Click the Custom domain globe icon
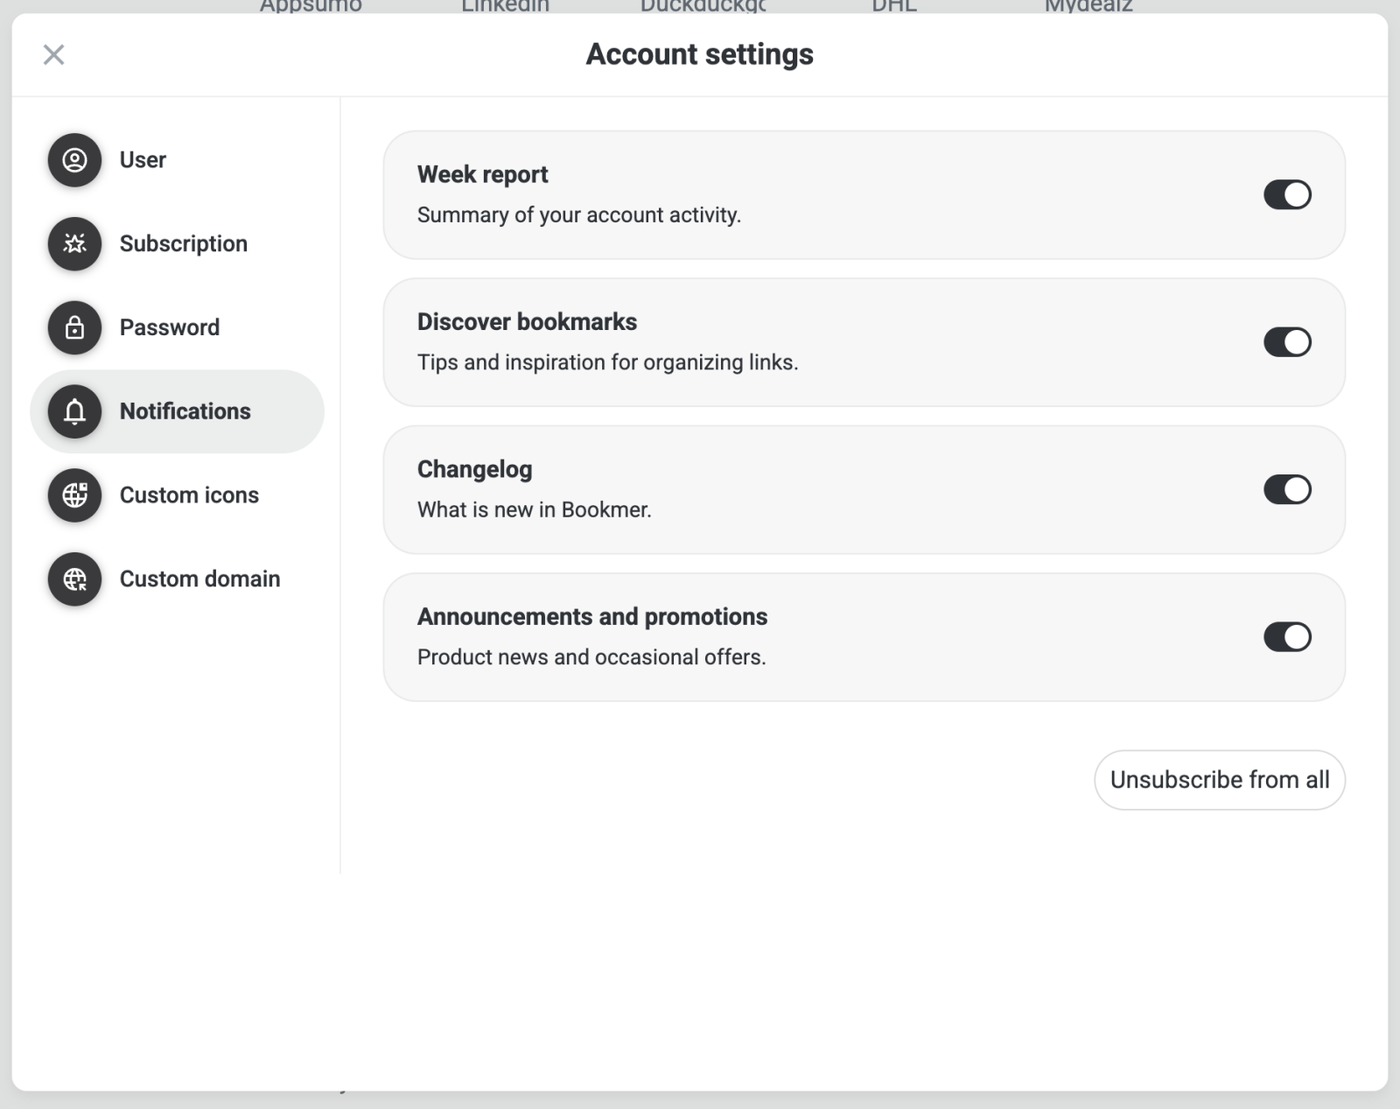The height and width of the screenshot is (1109, 1400). 75,579
